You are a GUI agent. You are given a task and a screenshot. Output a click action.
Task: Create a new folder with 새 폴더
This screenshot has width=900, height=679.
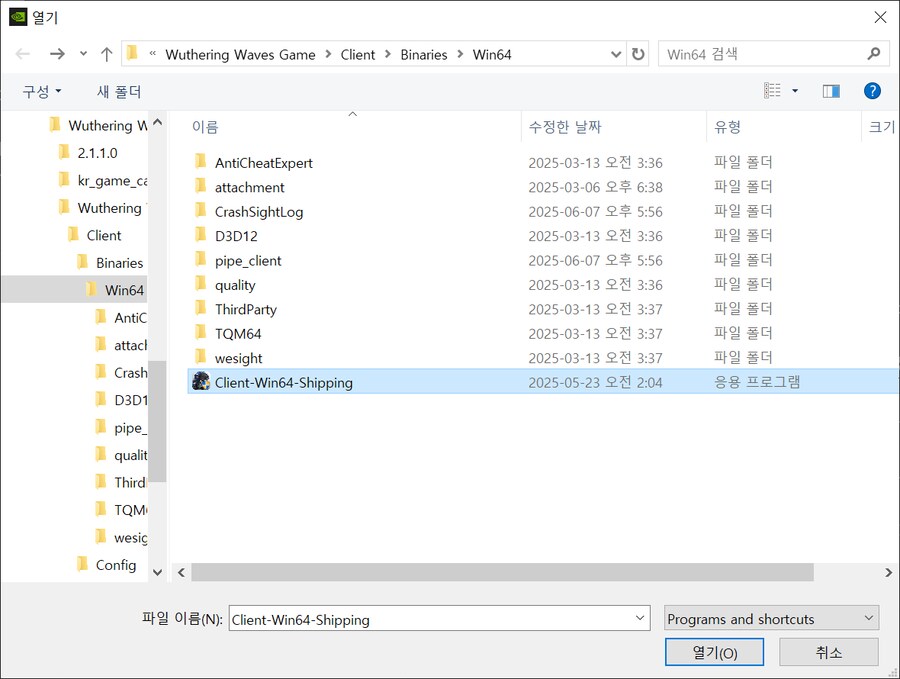pyautogui.click(x=119, y=92)
